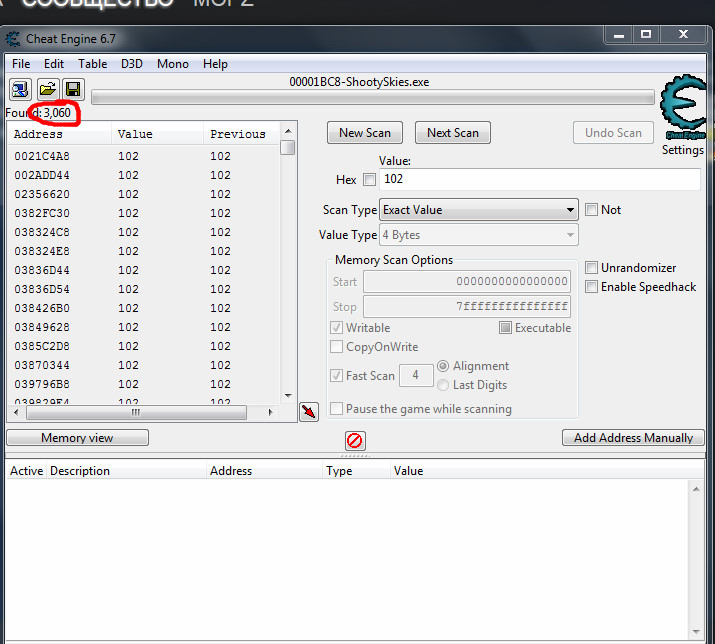Enable the Unrandomizer checkbox
Image resolution: width=715 pixels, height=644 pixels.
591,268
